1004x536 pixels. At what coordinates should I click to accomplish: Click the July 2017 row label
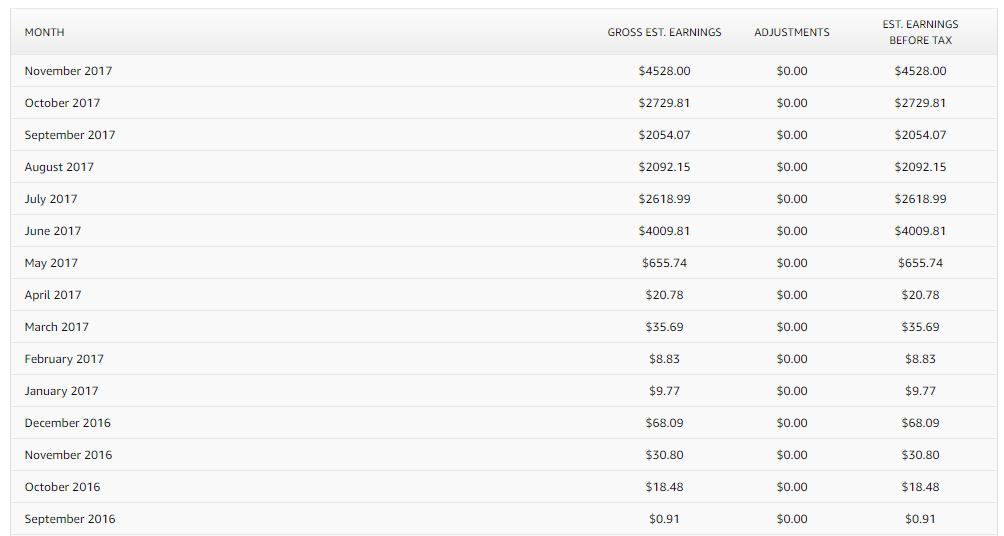click(51, 199)
